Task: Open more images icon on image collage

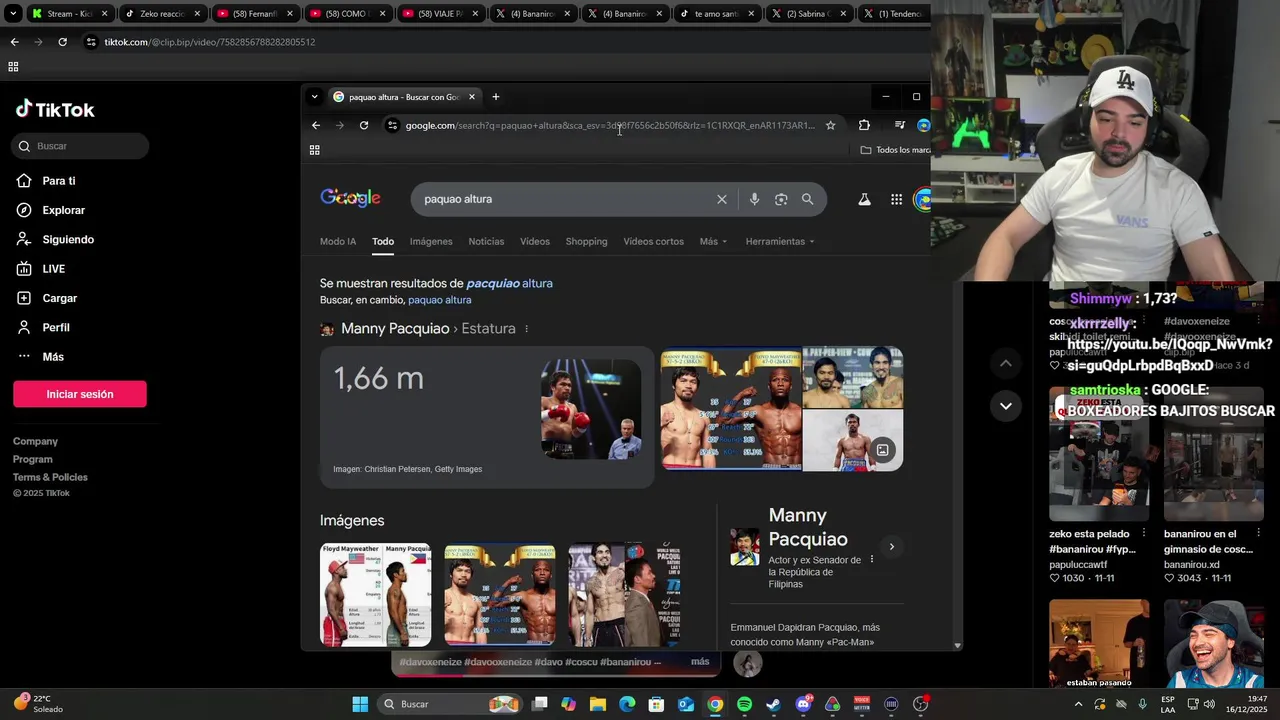Action: [882, 450]
